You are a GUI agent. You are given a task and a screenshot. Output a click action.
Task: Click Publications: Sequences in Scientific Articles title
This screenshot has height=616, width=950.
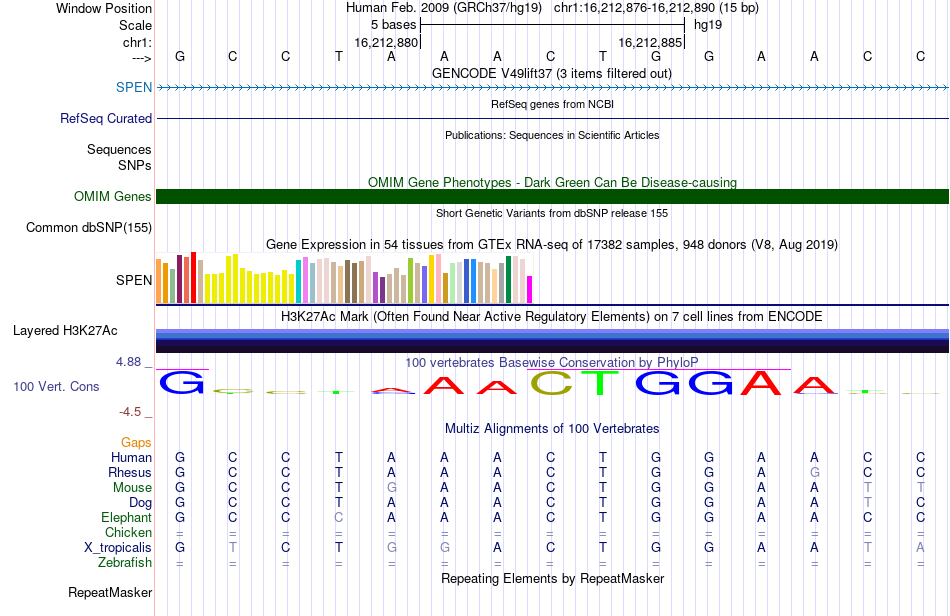coord(552,135)
